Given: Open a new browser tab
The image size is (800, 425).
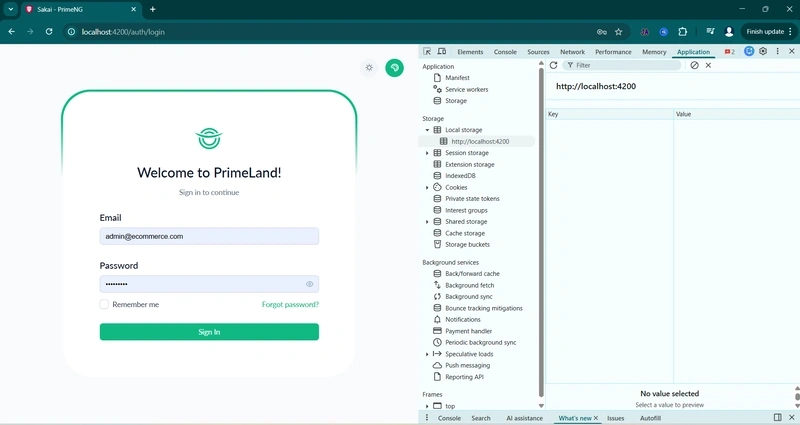Looking at the screenshot, I should (153, 9).
